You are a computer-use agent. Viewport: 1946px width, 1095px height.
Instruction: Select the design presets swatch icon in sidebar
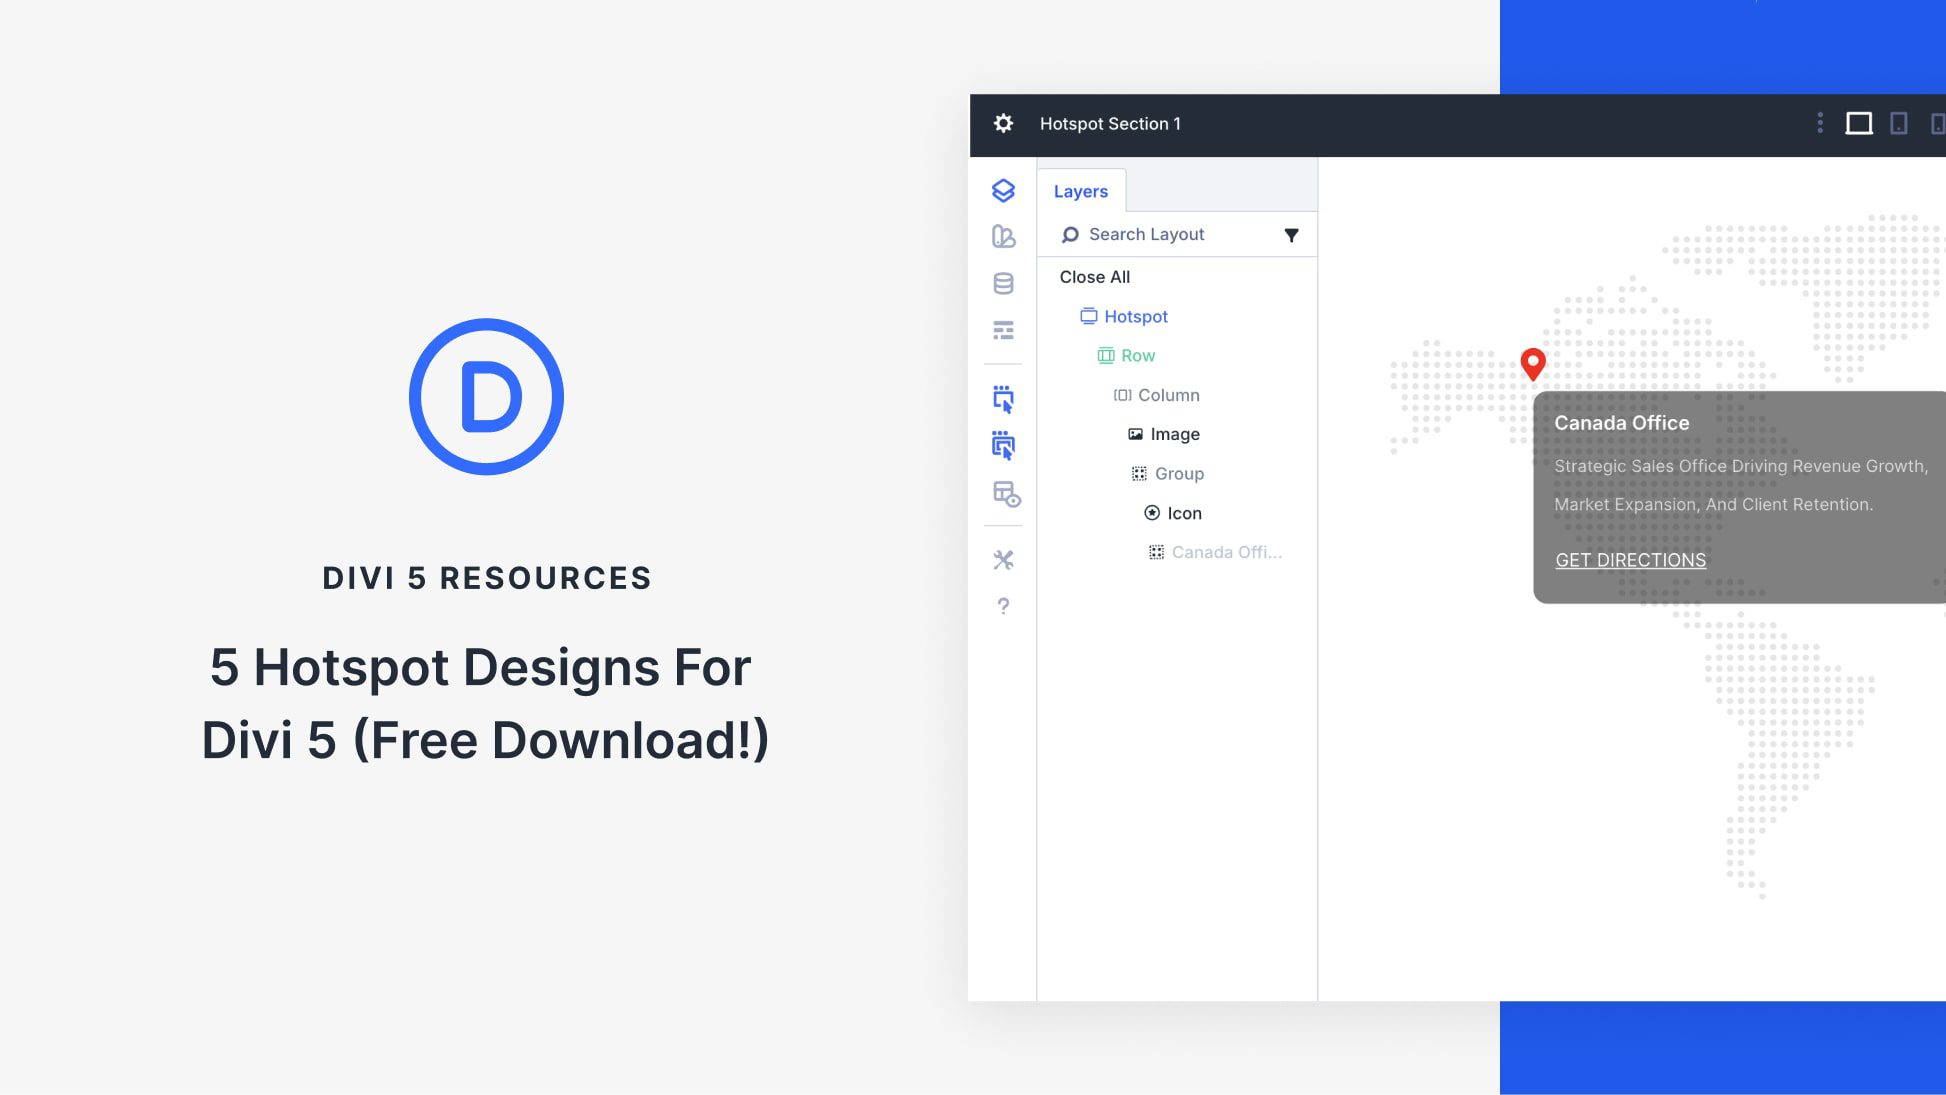click(1003, 237)
